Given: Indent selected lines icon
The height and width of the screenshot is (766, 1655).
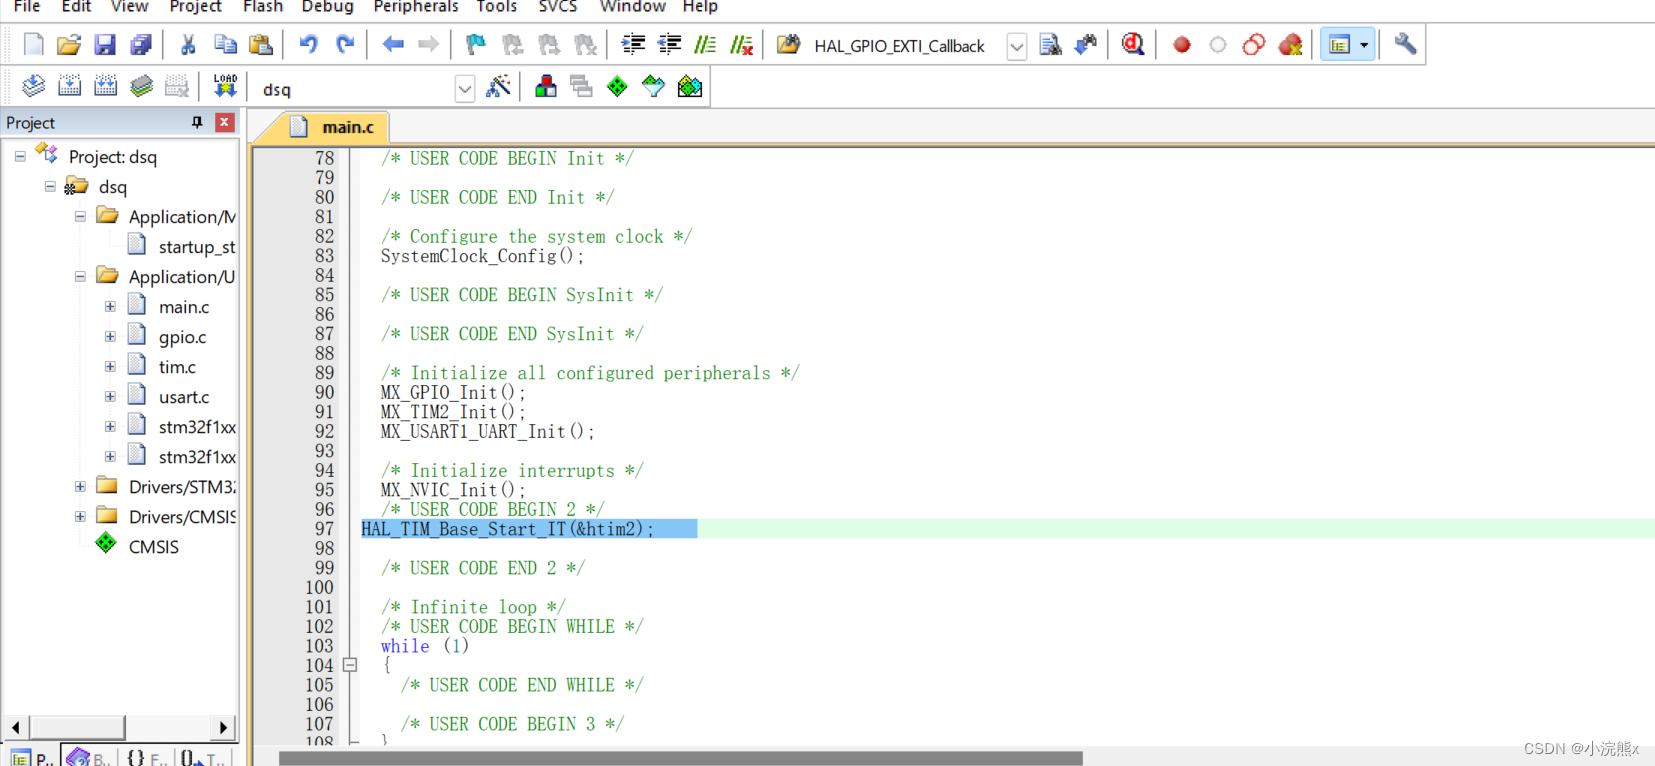Looking at the screenshot, I should pos(633,45).
